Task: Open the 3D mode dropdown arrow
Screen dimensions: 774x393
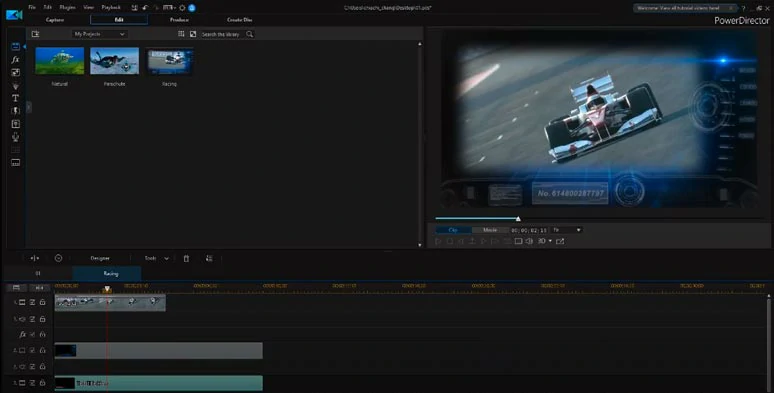Action: [550, 241]
